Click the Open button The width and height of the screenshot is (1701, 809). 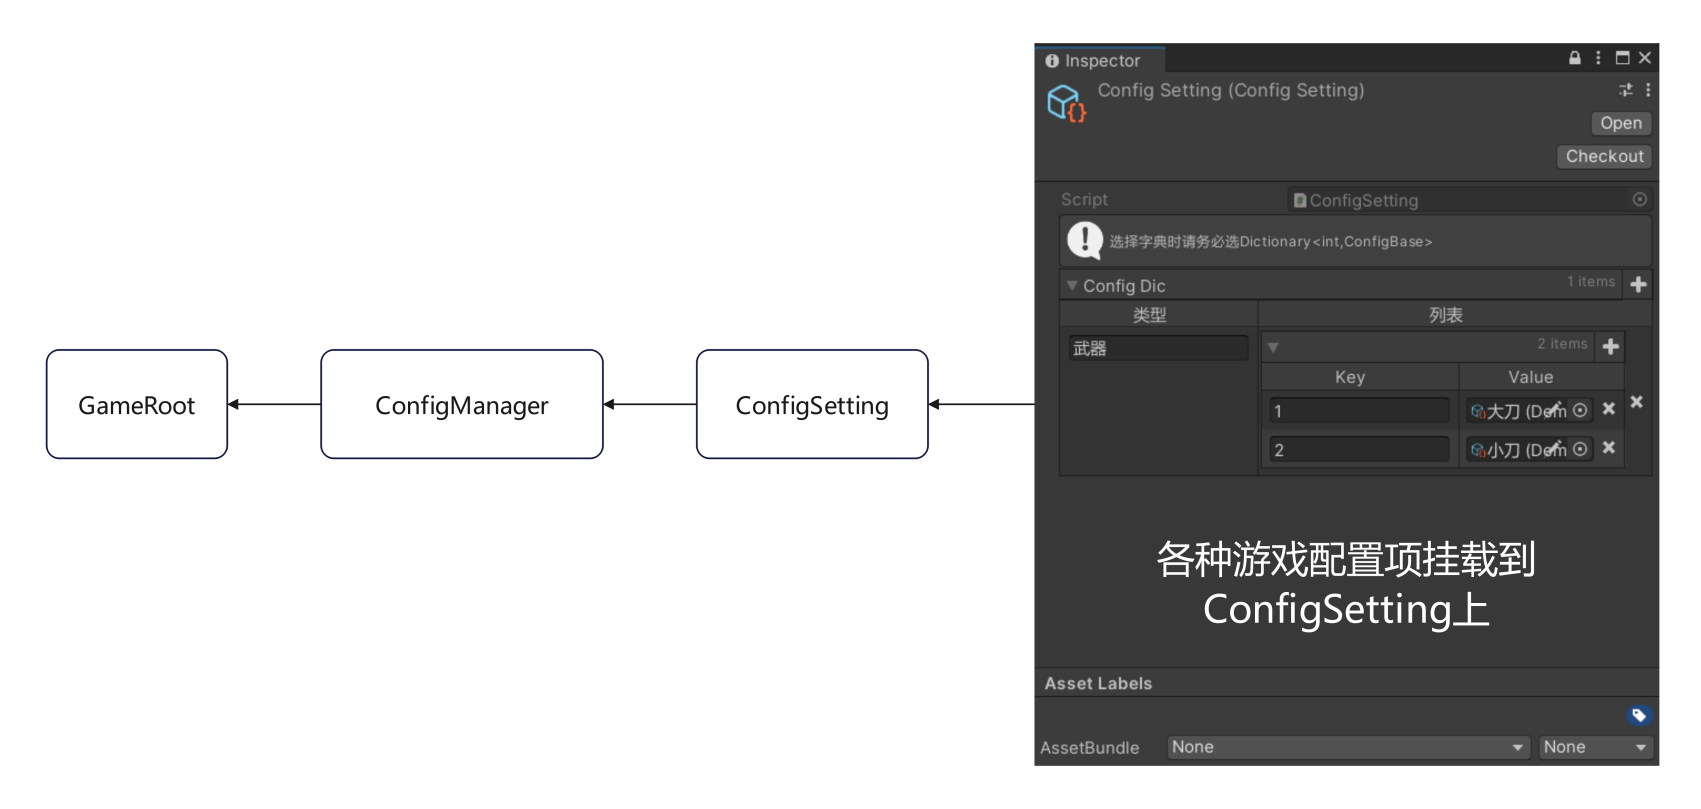click(x=1620, y=123)
